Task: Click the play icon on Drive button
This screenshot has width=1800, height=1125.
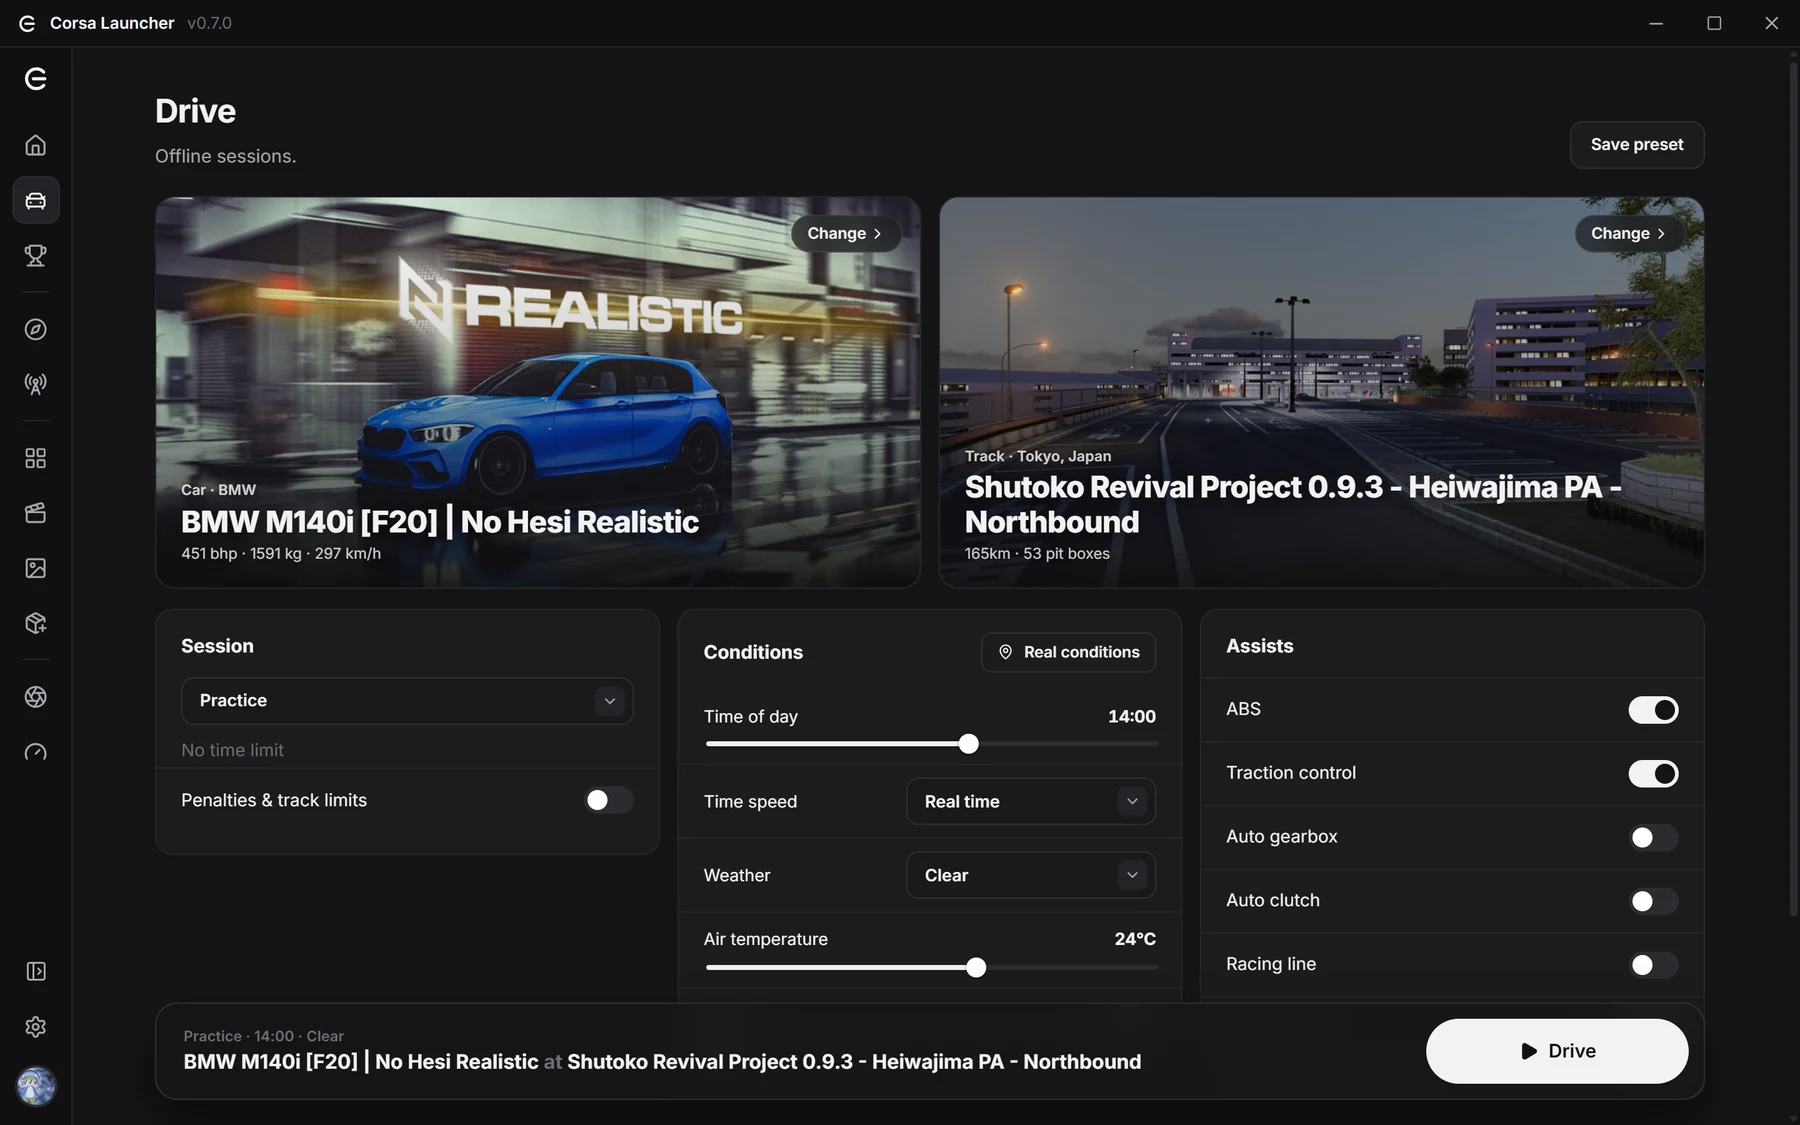Action: point(1528,1051)
